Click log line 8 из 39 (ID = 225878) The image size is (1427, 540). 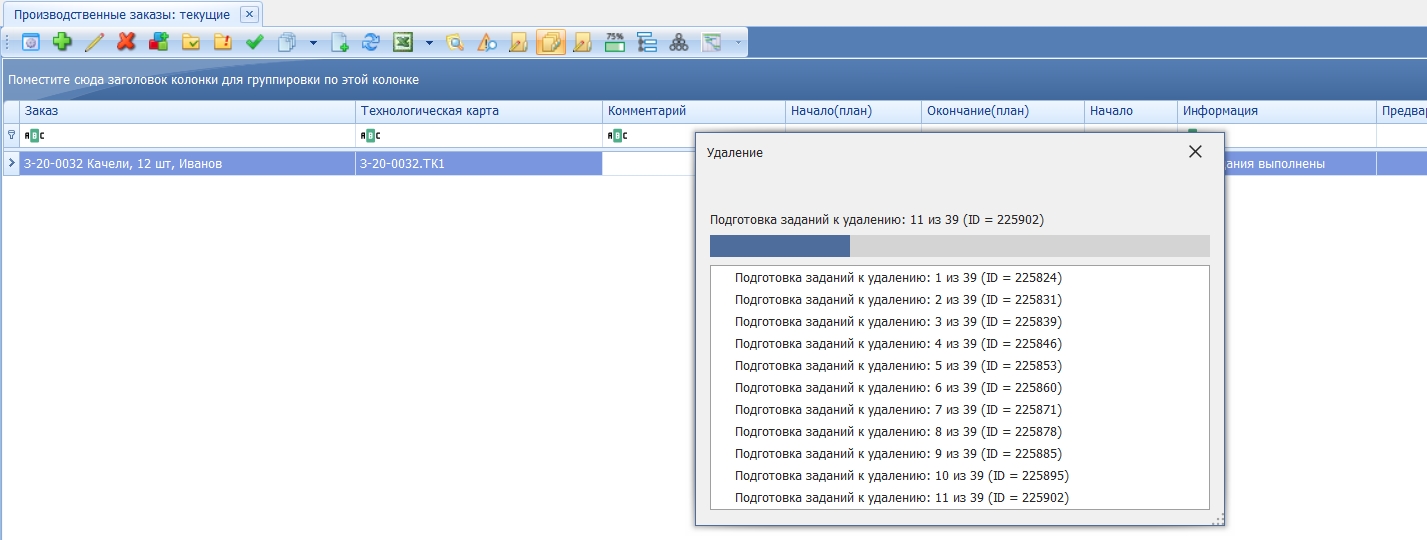coord(898,431)
